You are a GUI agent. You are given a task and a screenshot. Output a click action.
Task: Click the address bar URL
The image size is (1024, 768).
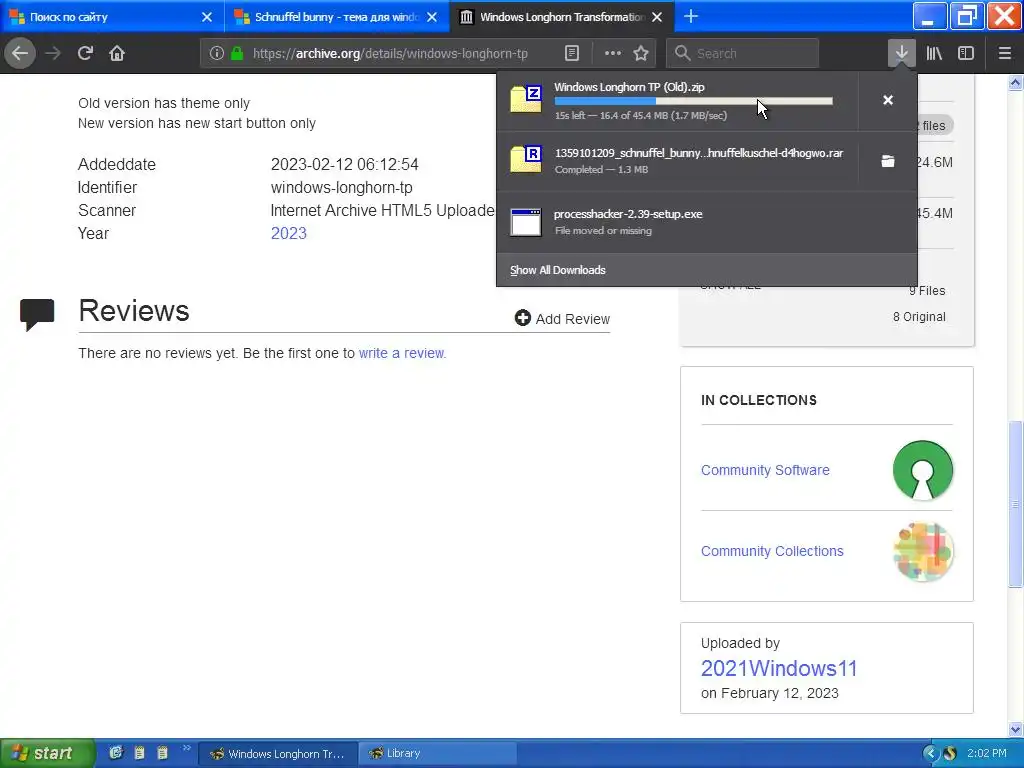391,54
